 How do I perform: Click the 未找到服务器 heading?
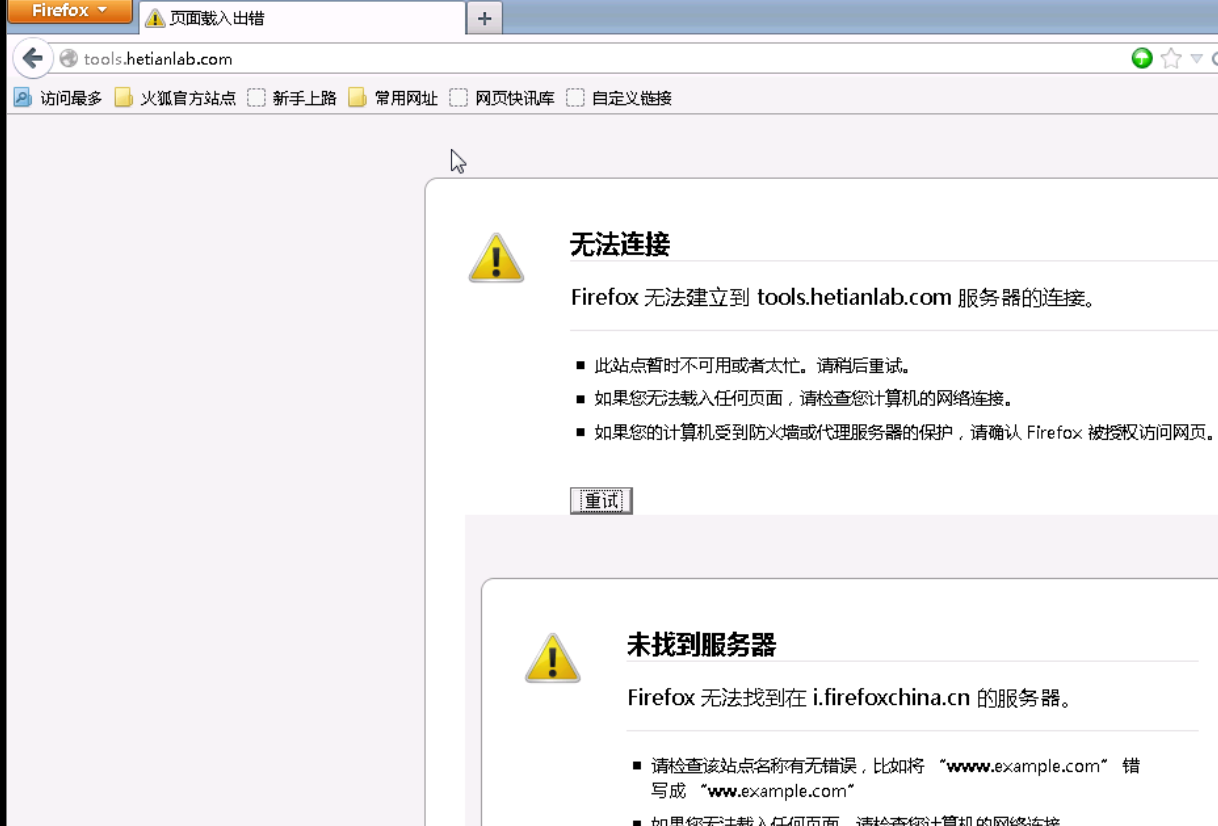pos(702,645)
